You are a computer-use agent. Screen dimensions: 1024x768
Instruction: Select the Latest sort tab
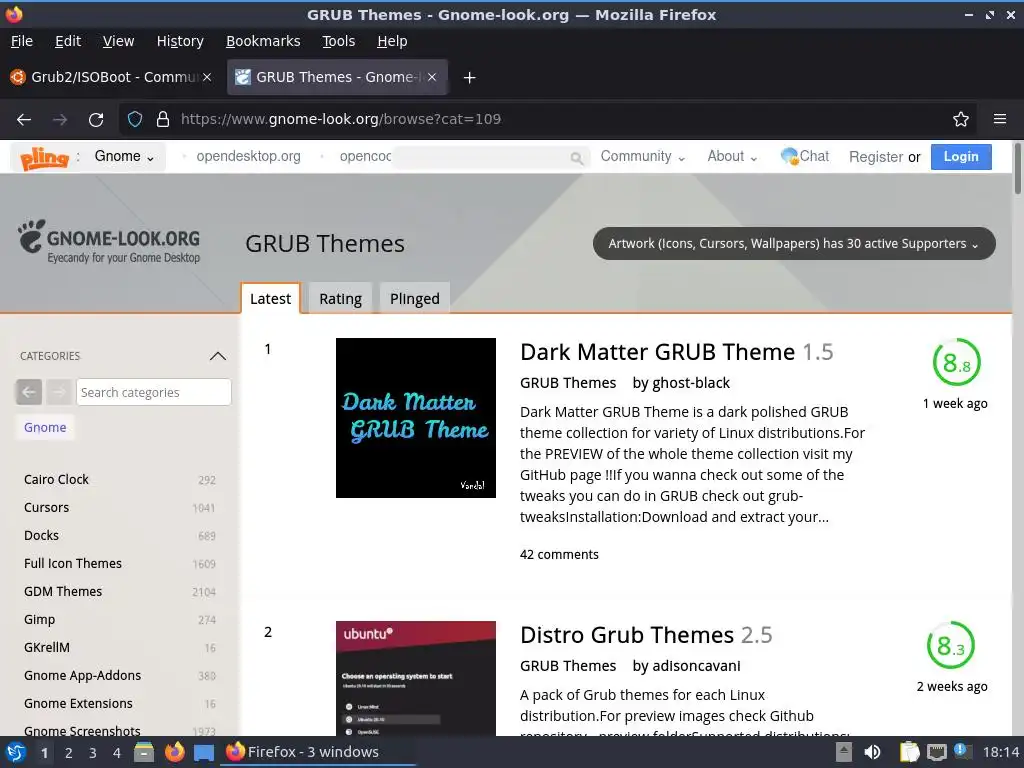coord(270,298)
